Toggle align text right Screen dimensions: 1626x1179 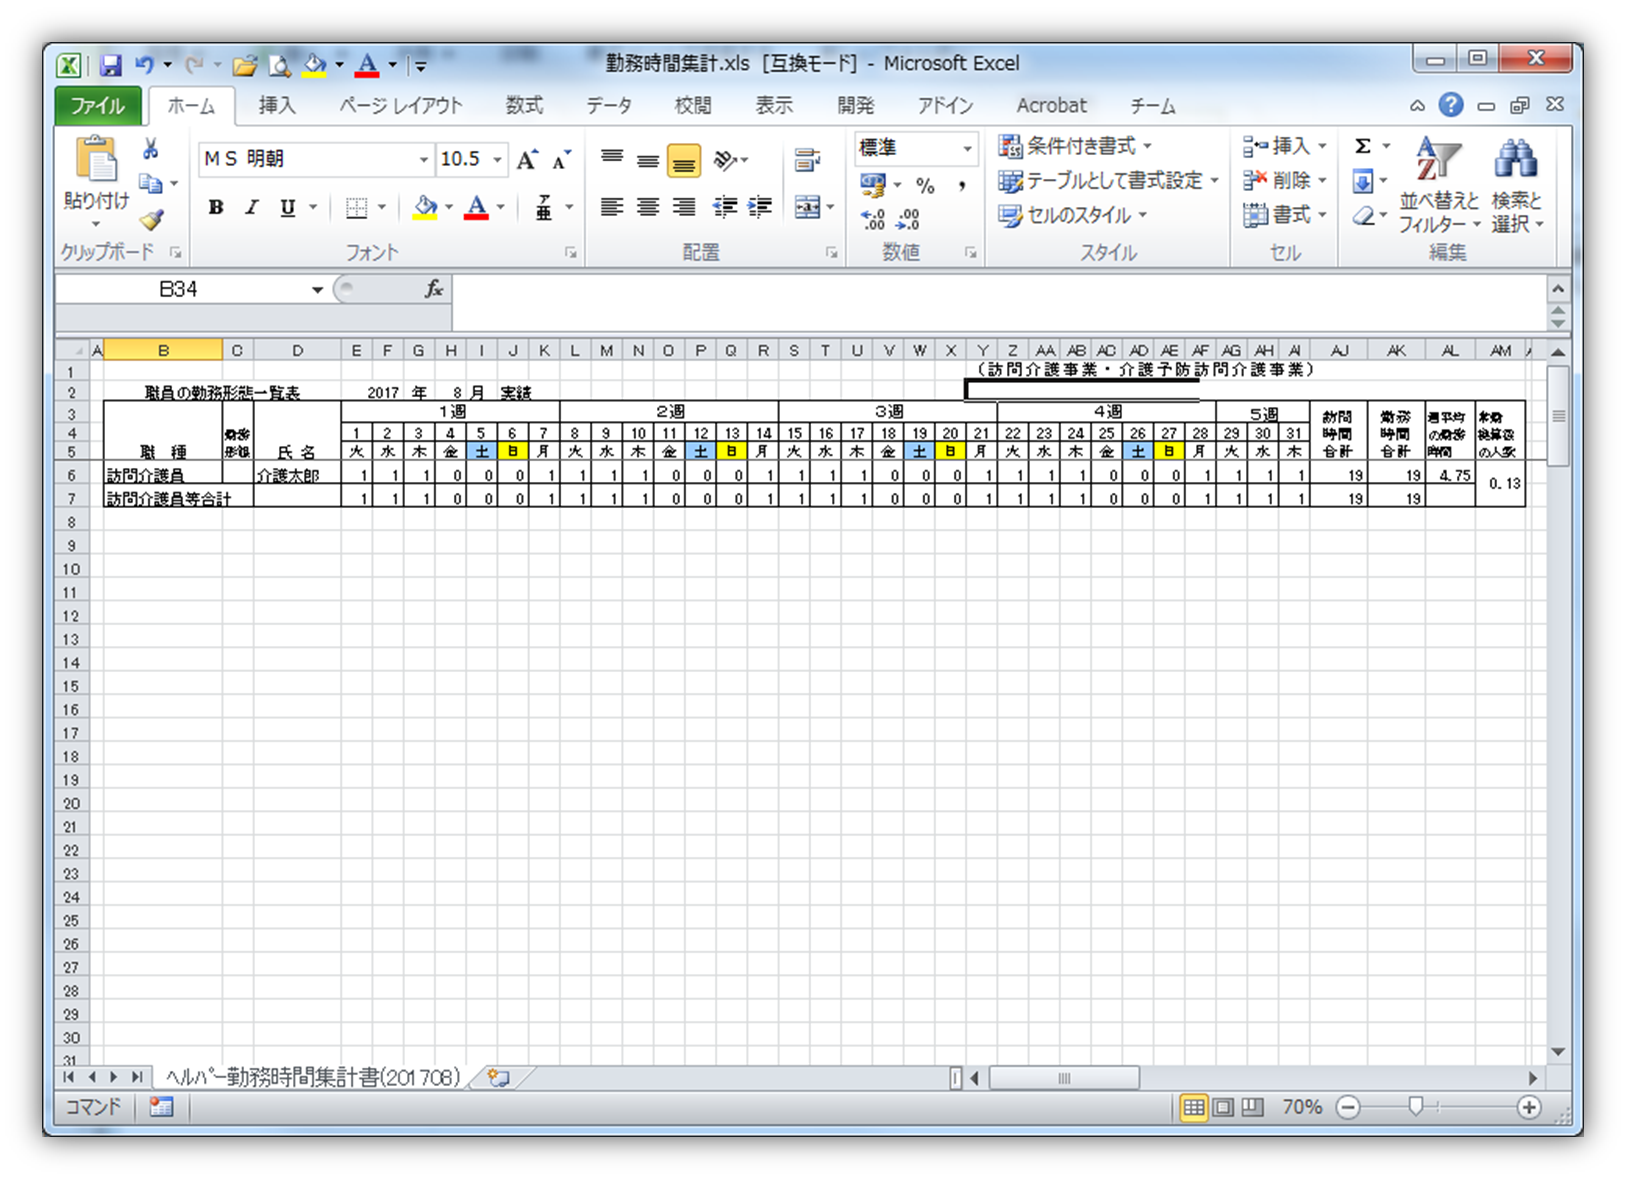[x=684, y=207]
